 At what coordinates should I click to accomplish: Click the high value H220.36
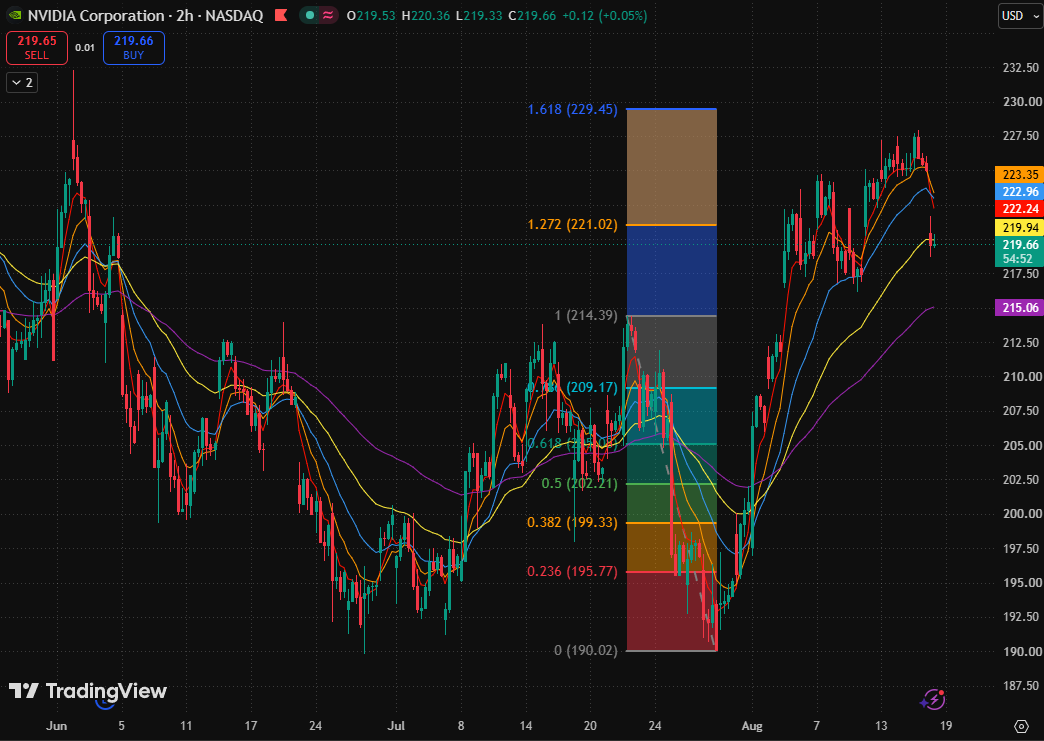coord(425,15)
